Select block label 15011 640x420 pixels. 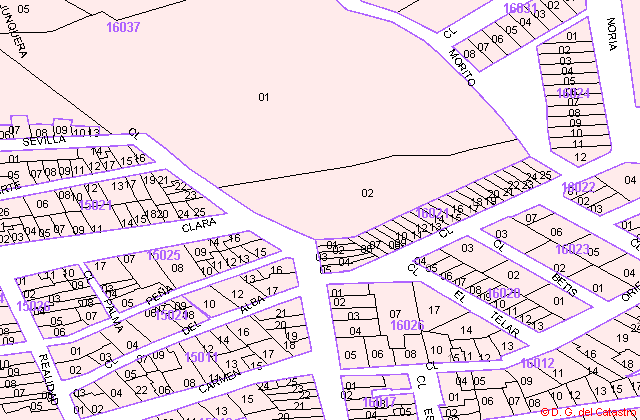pos(201,357)
